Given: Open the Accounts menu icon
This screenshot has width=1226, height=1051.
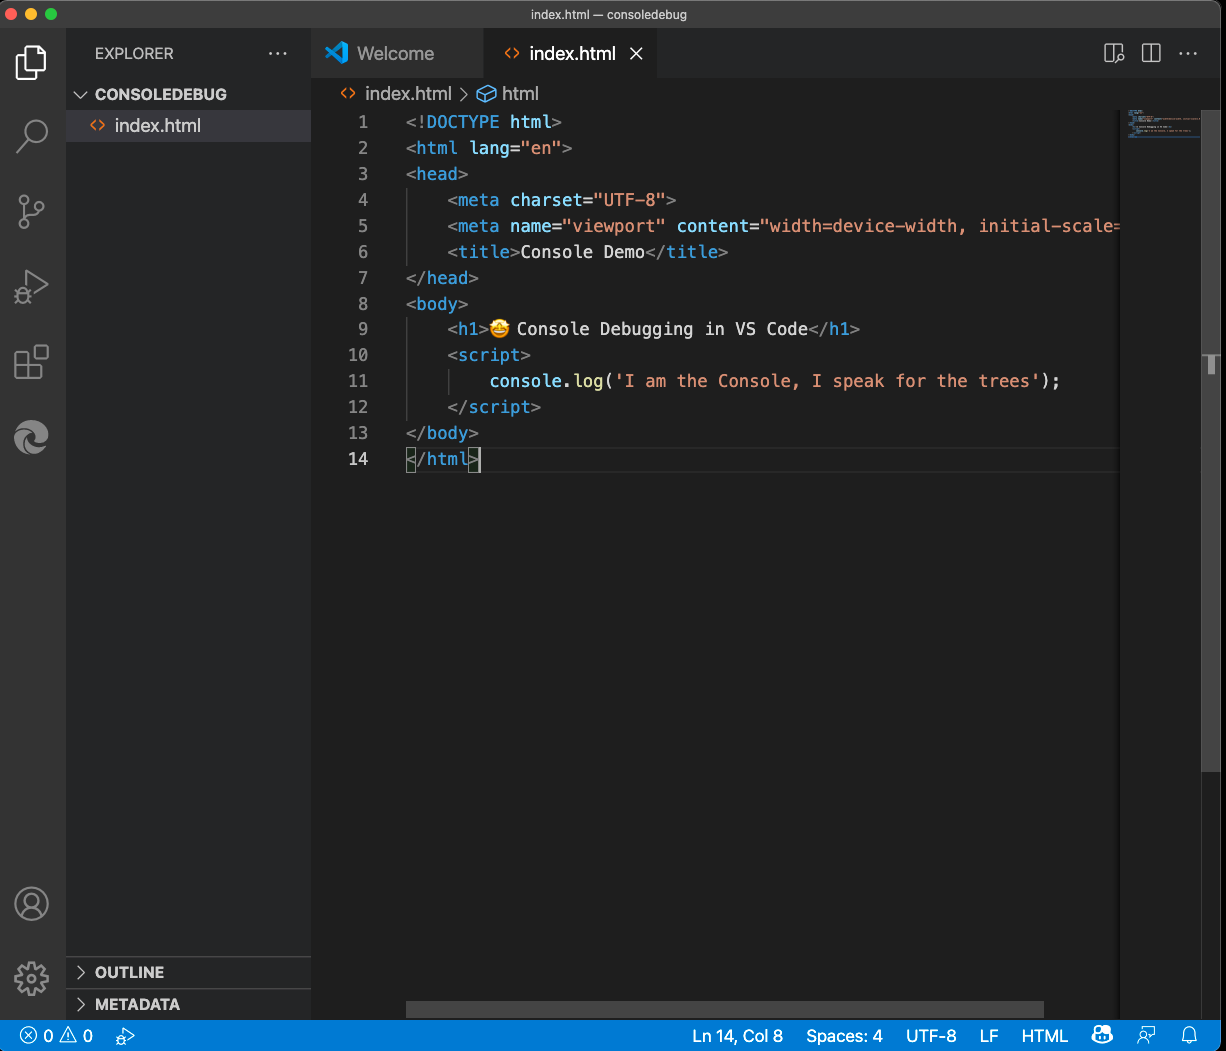Looking at the screenshot, I should (31, 904).
